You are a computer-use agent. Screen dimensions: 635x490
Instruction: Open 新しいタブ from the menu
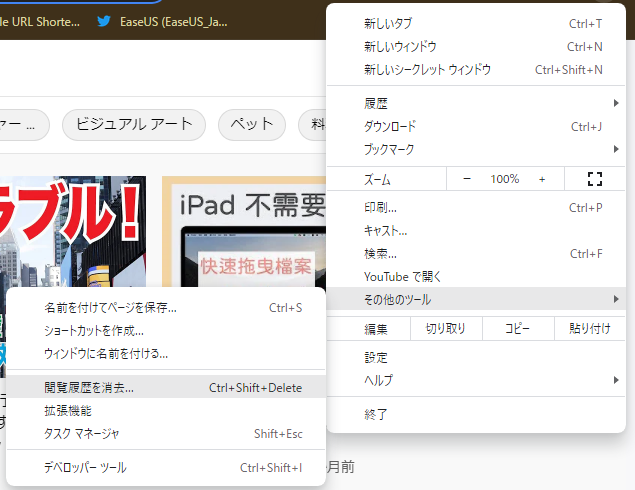482,23
